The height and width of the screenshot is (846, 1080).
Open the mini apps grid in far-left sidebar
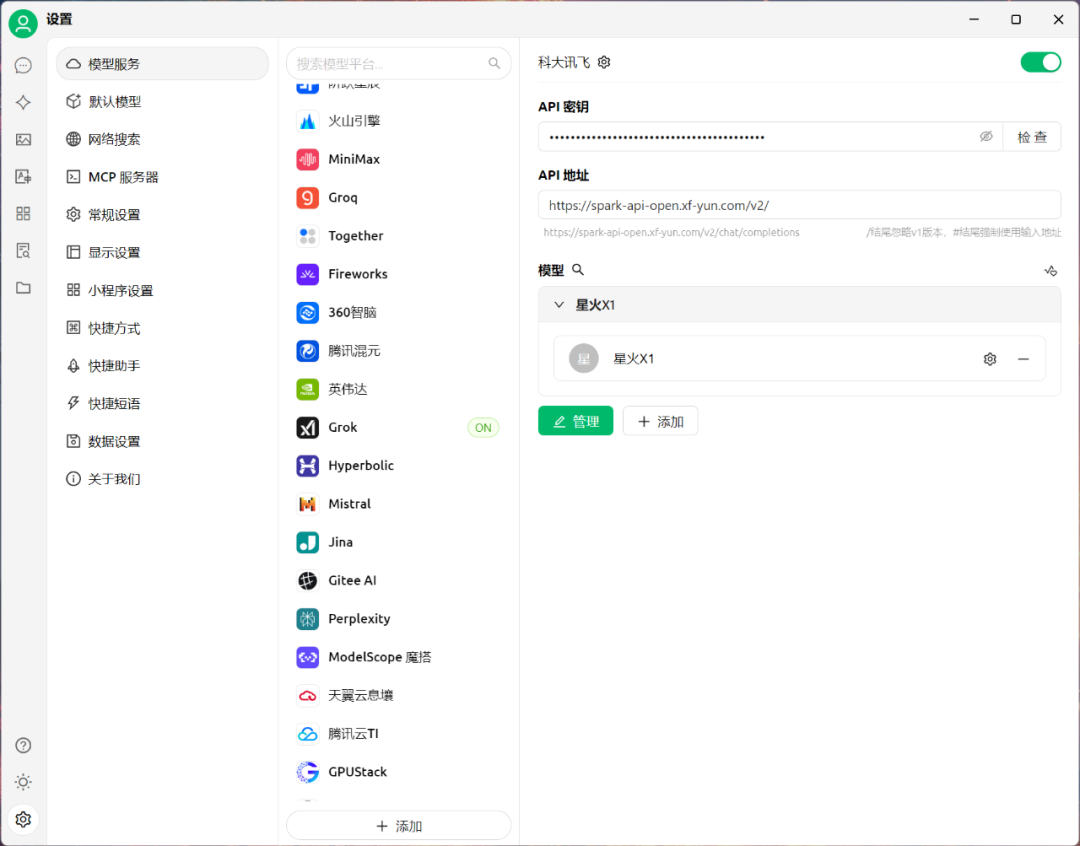(23, 214)
